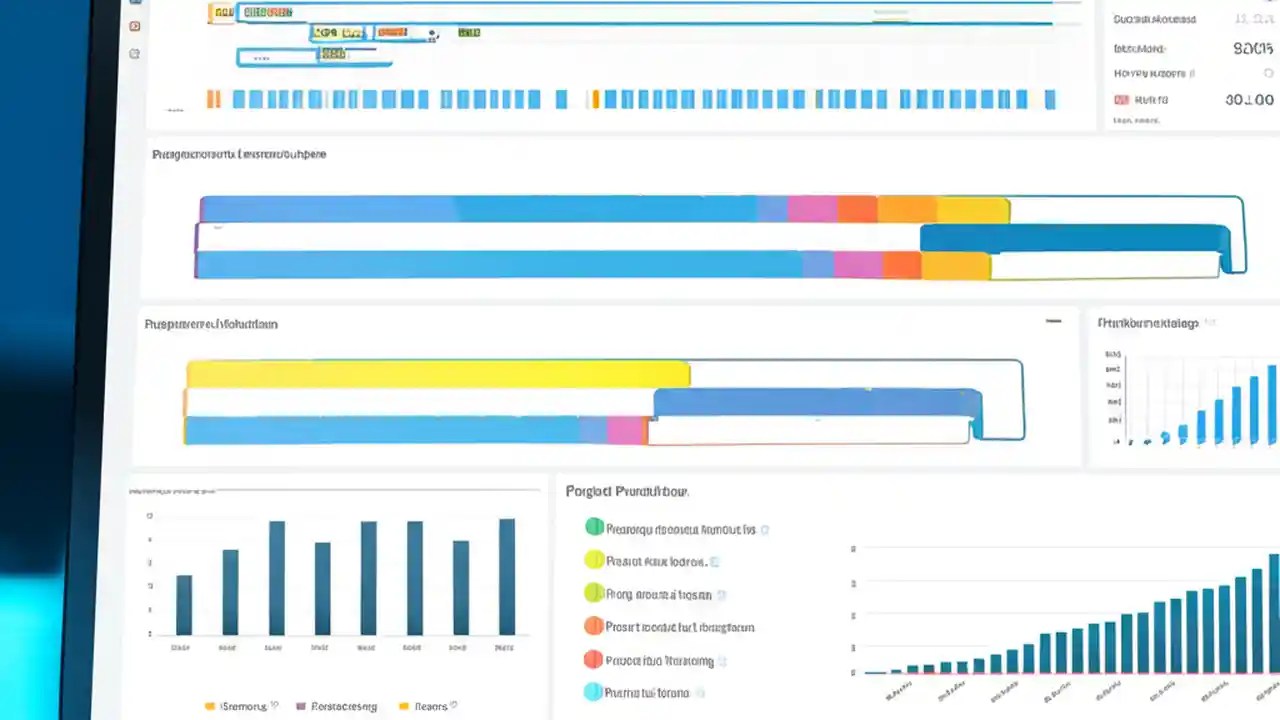Toggle the switch beside Hourly numbers
1280x720 pixels.
point(1269,73)
